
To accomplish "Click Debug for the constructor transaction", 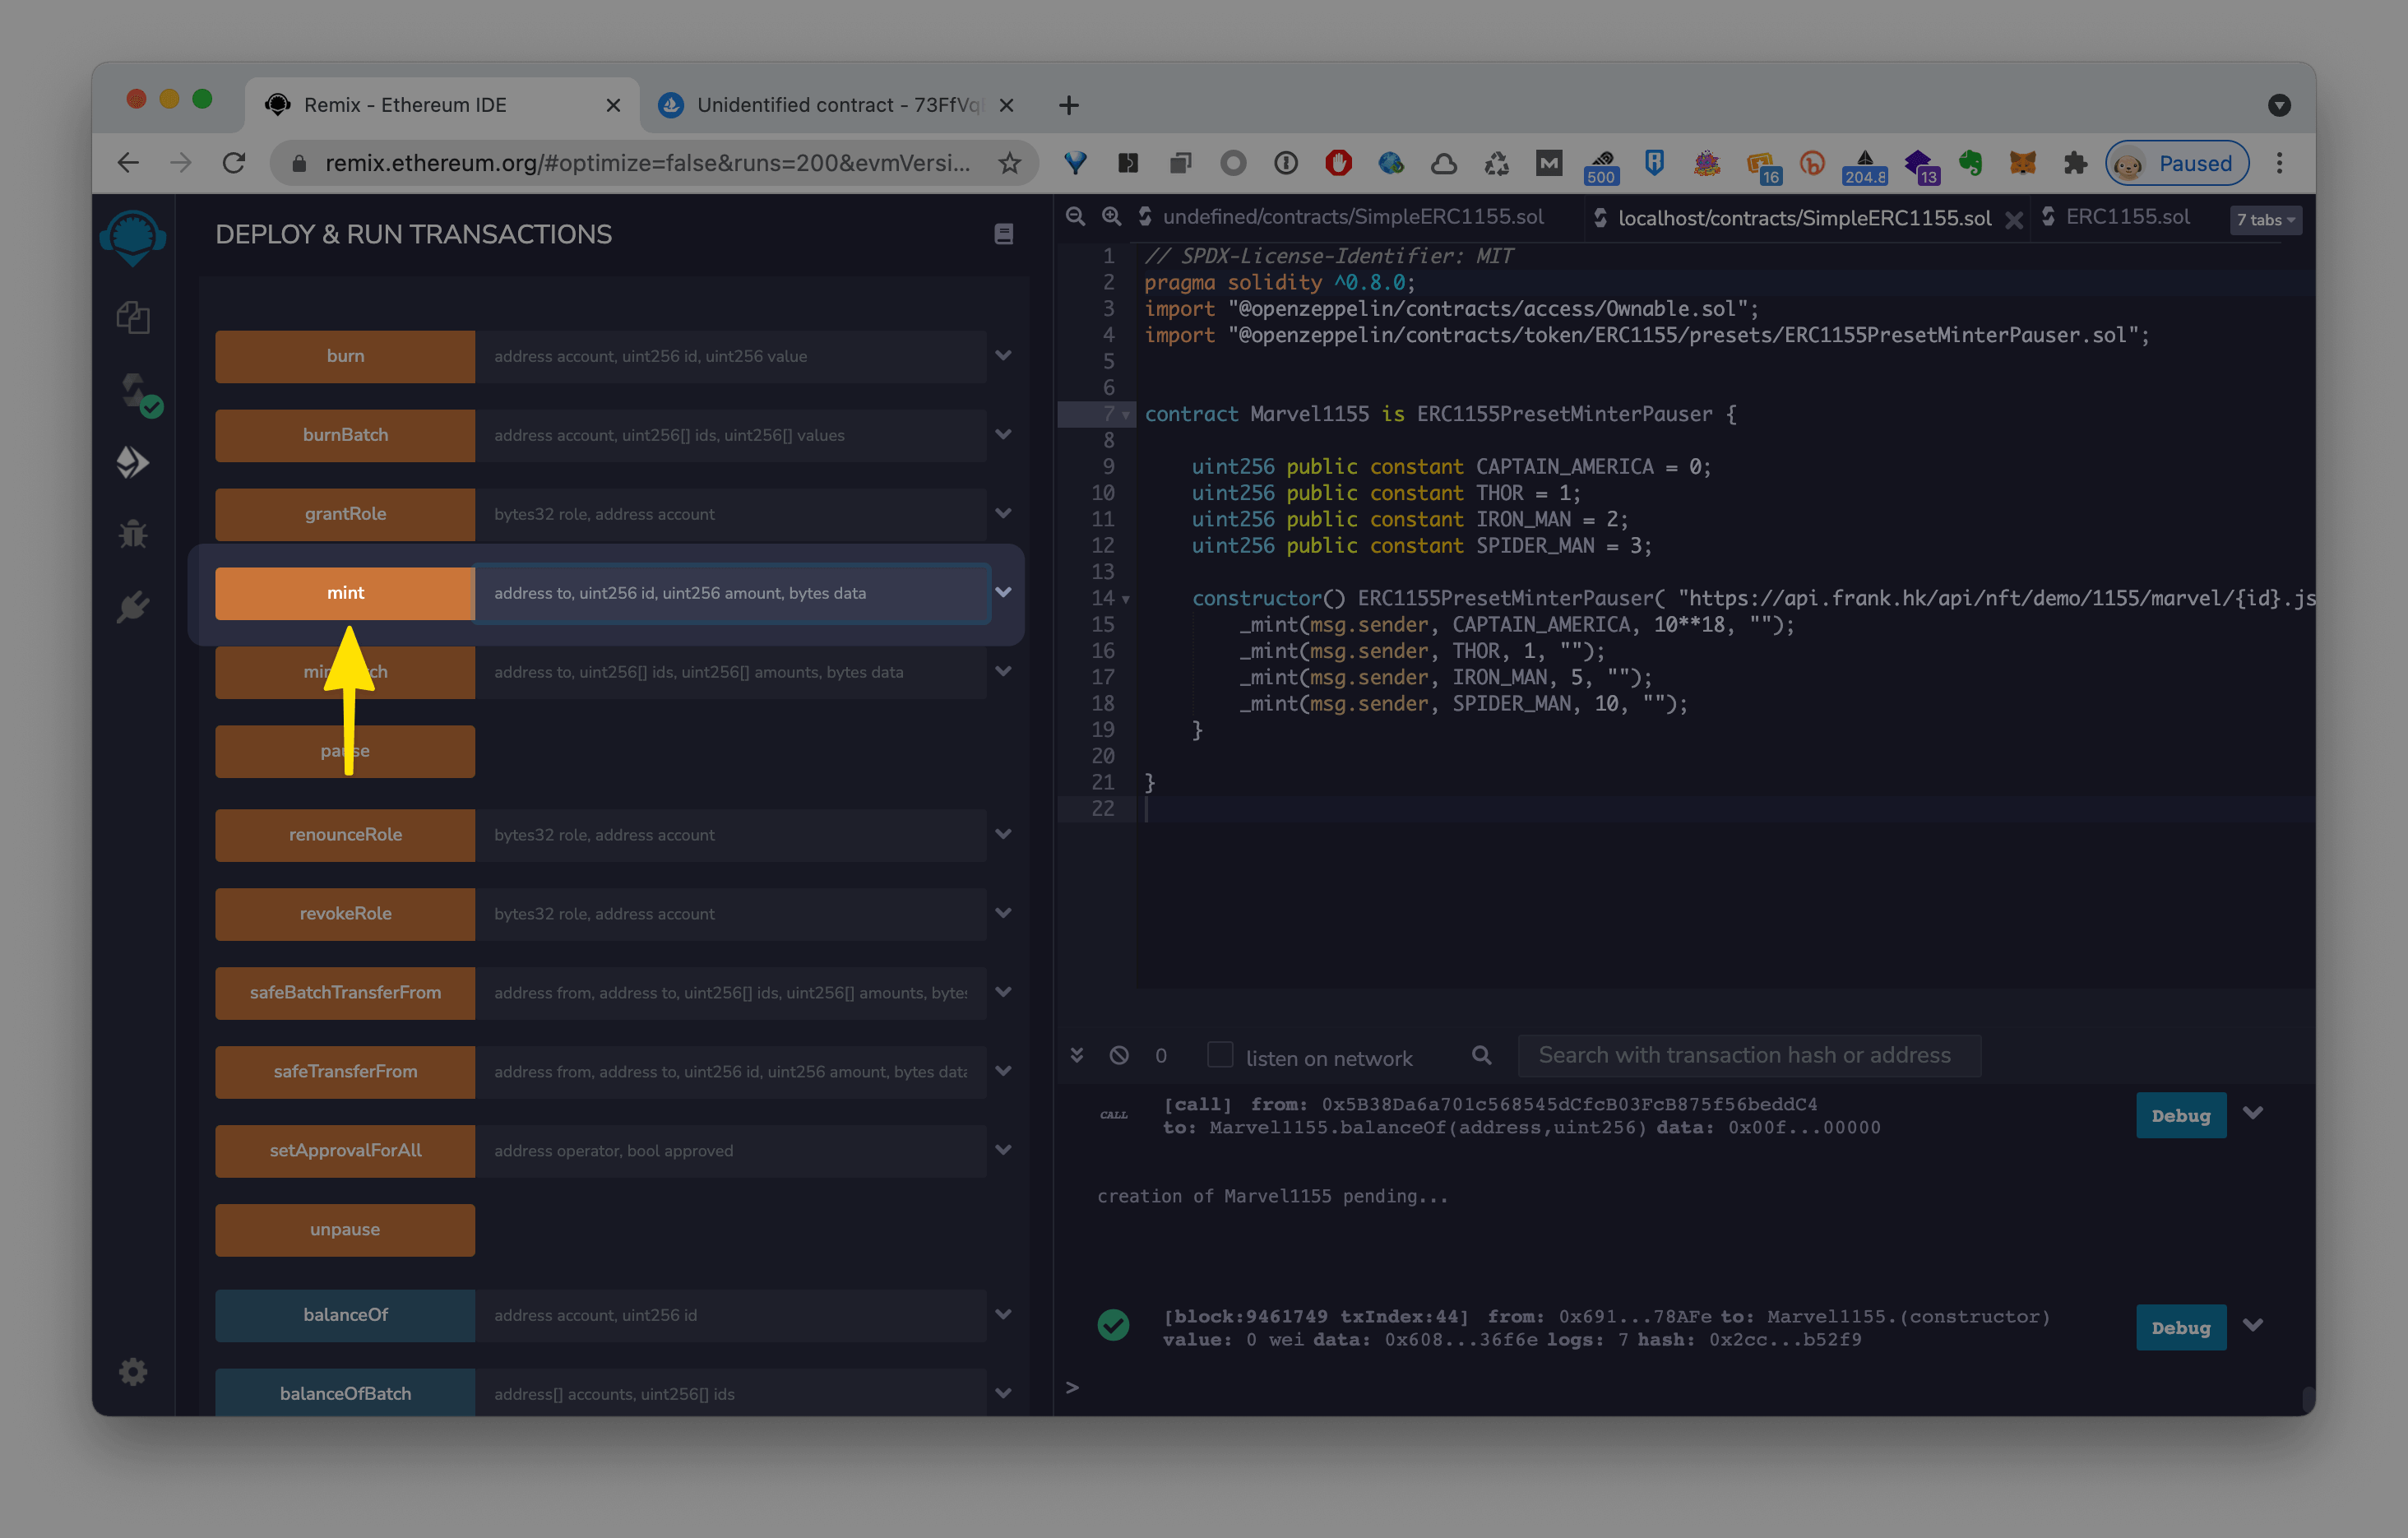I will 2180,1328.
